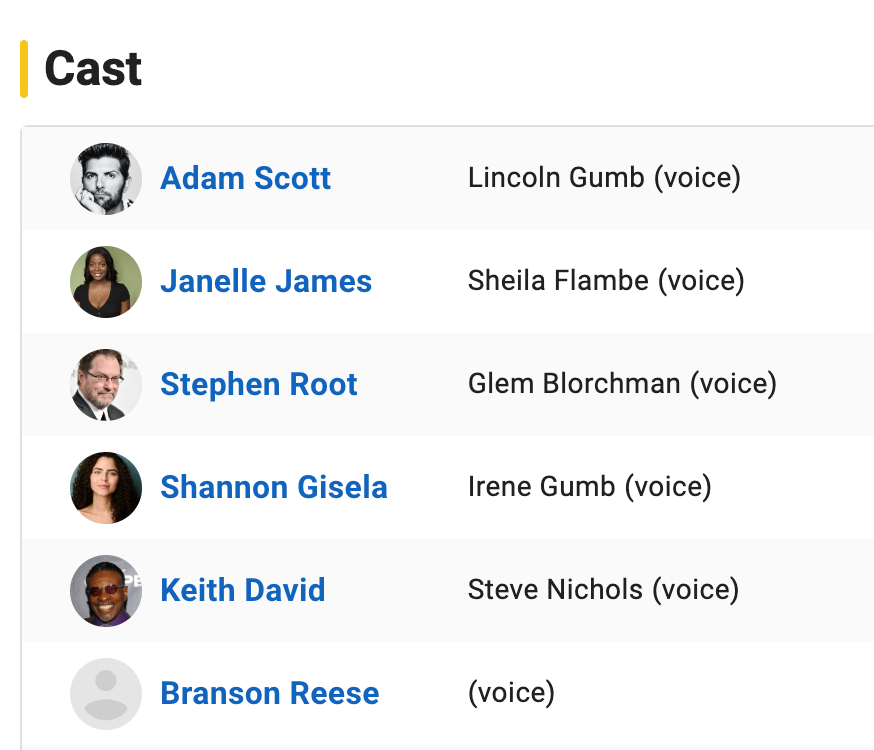Image resolution: width=874 pixels, height=750 pixels.
Task: Click the Cast section heading
Action: click(93, 69)
